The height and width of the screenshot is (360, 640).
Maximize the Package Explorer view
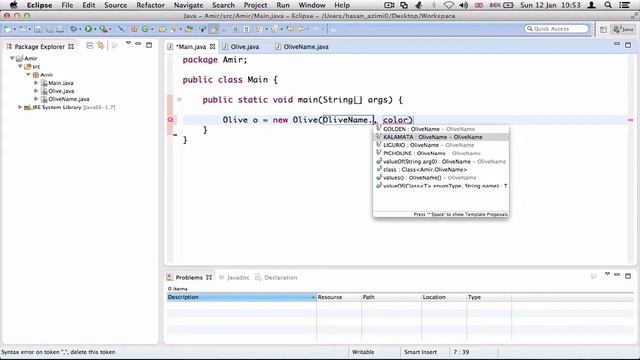(149, 45)
